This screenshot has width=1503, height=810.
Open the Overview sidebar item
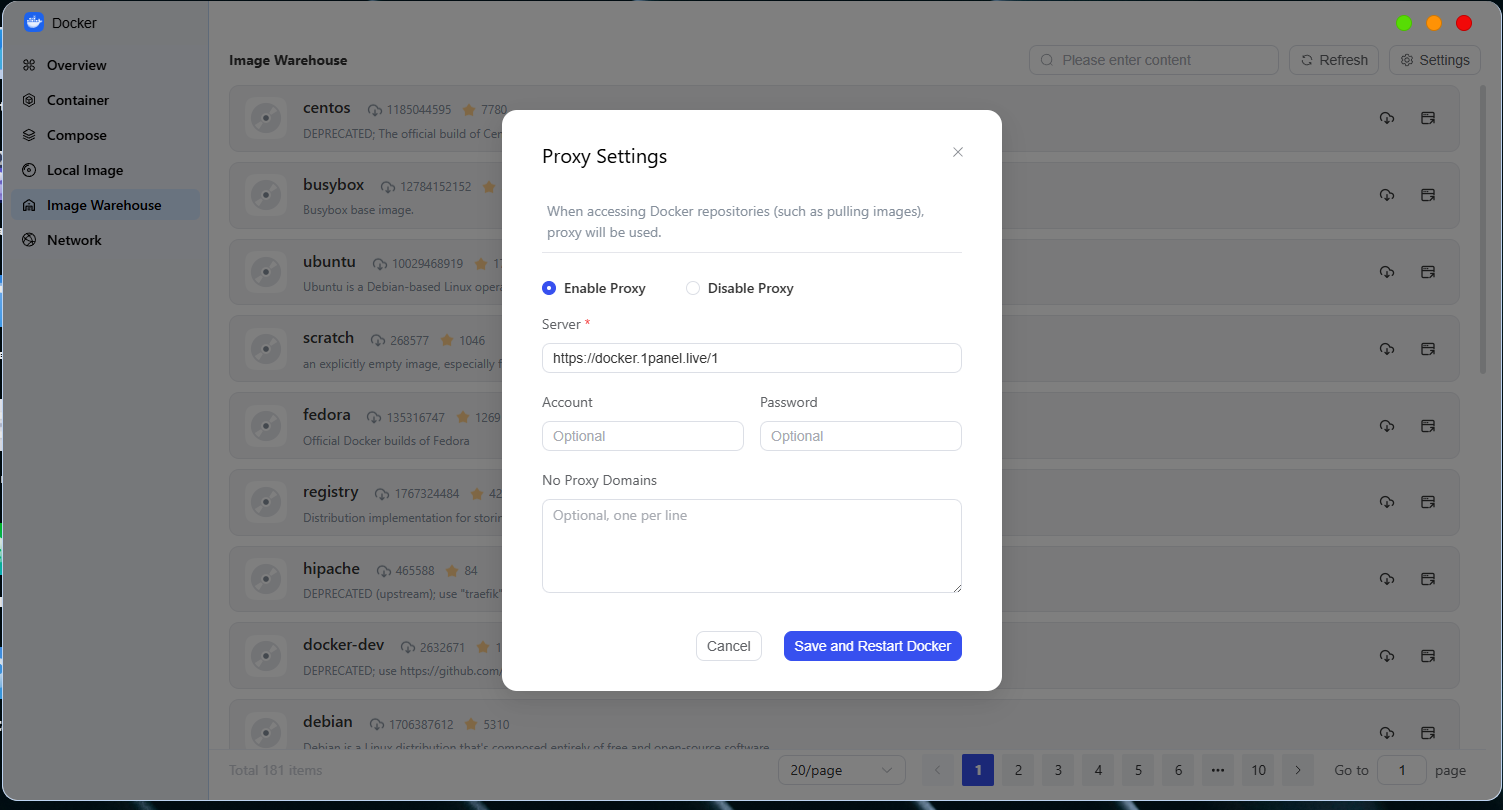coord(105,65)
